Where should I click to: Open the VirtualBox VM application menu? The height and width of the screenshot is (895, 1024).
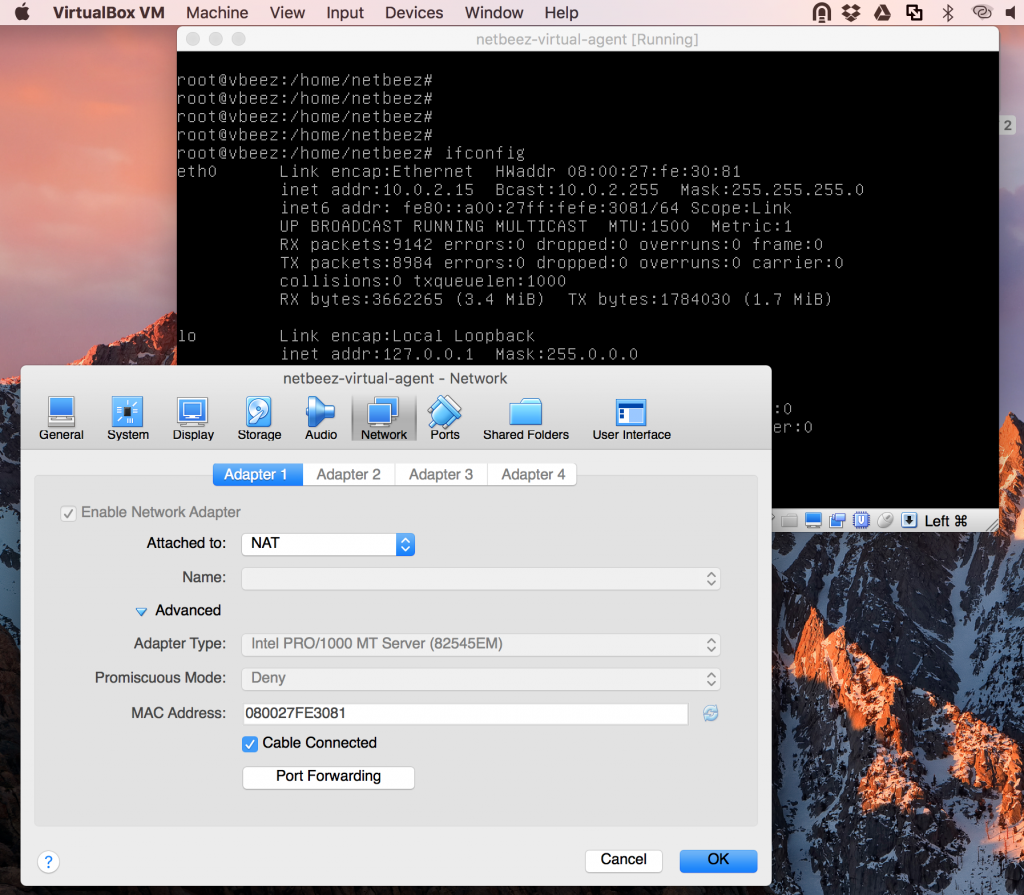(x=108, y=12)
